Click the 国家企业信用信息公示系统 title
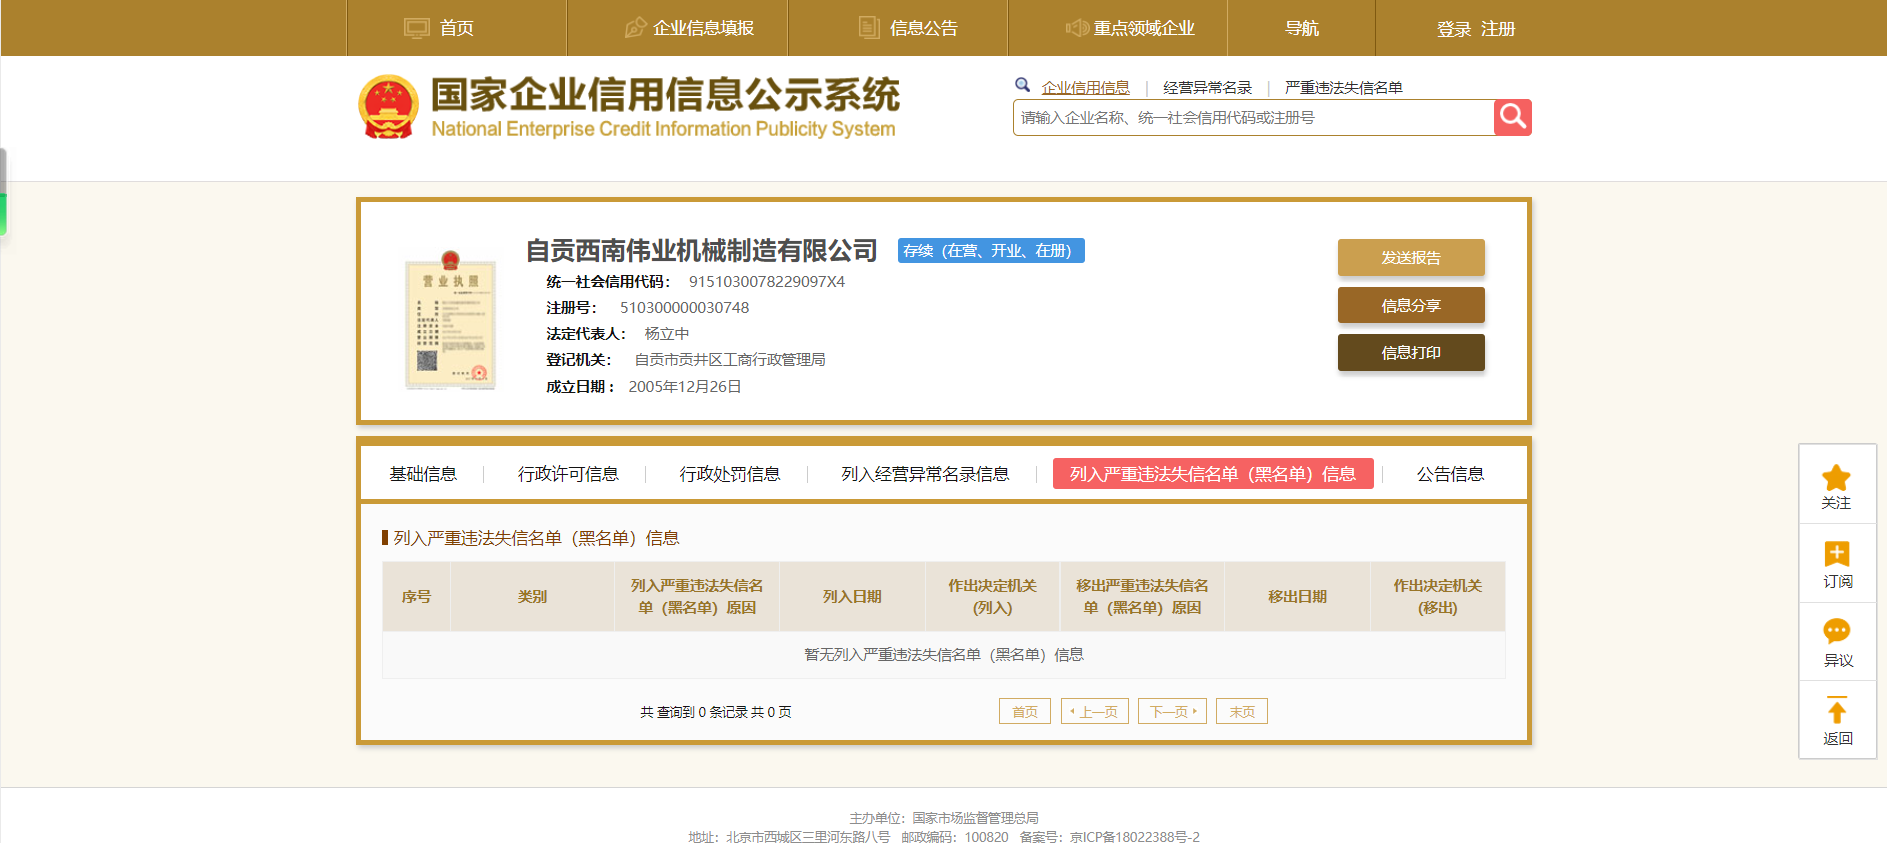The width and height of the screenshot is (1887, 843). pyautogui.click(x=665, y=95)
